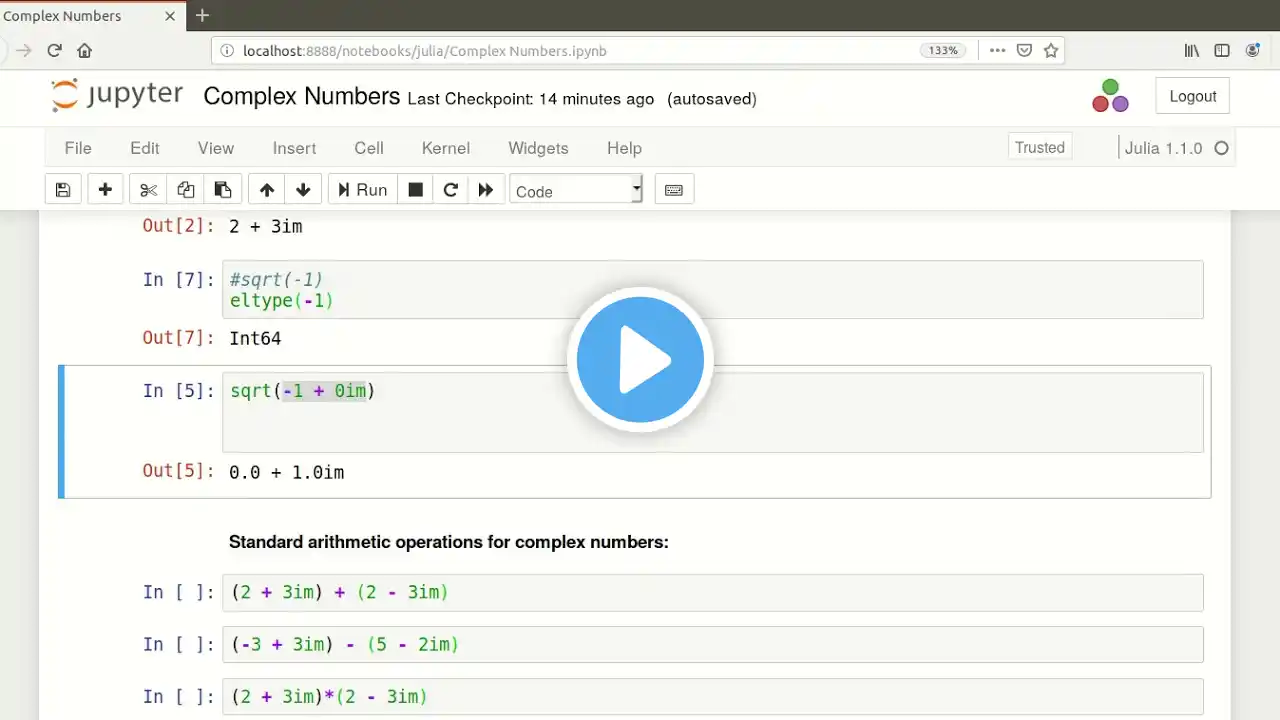The image size is (1280, 720).
Task: Open the Help menu
Action: 624,148
